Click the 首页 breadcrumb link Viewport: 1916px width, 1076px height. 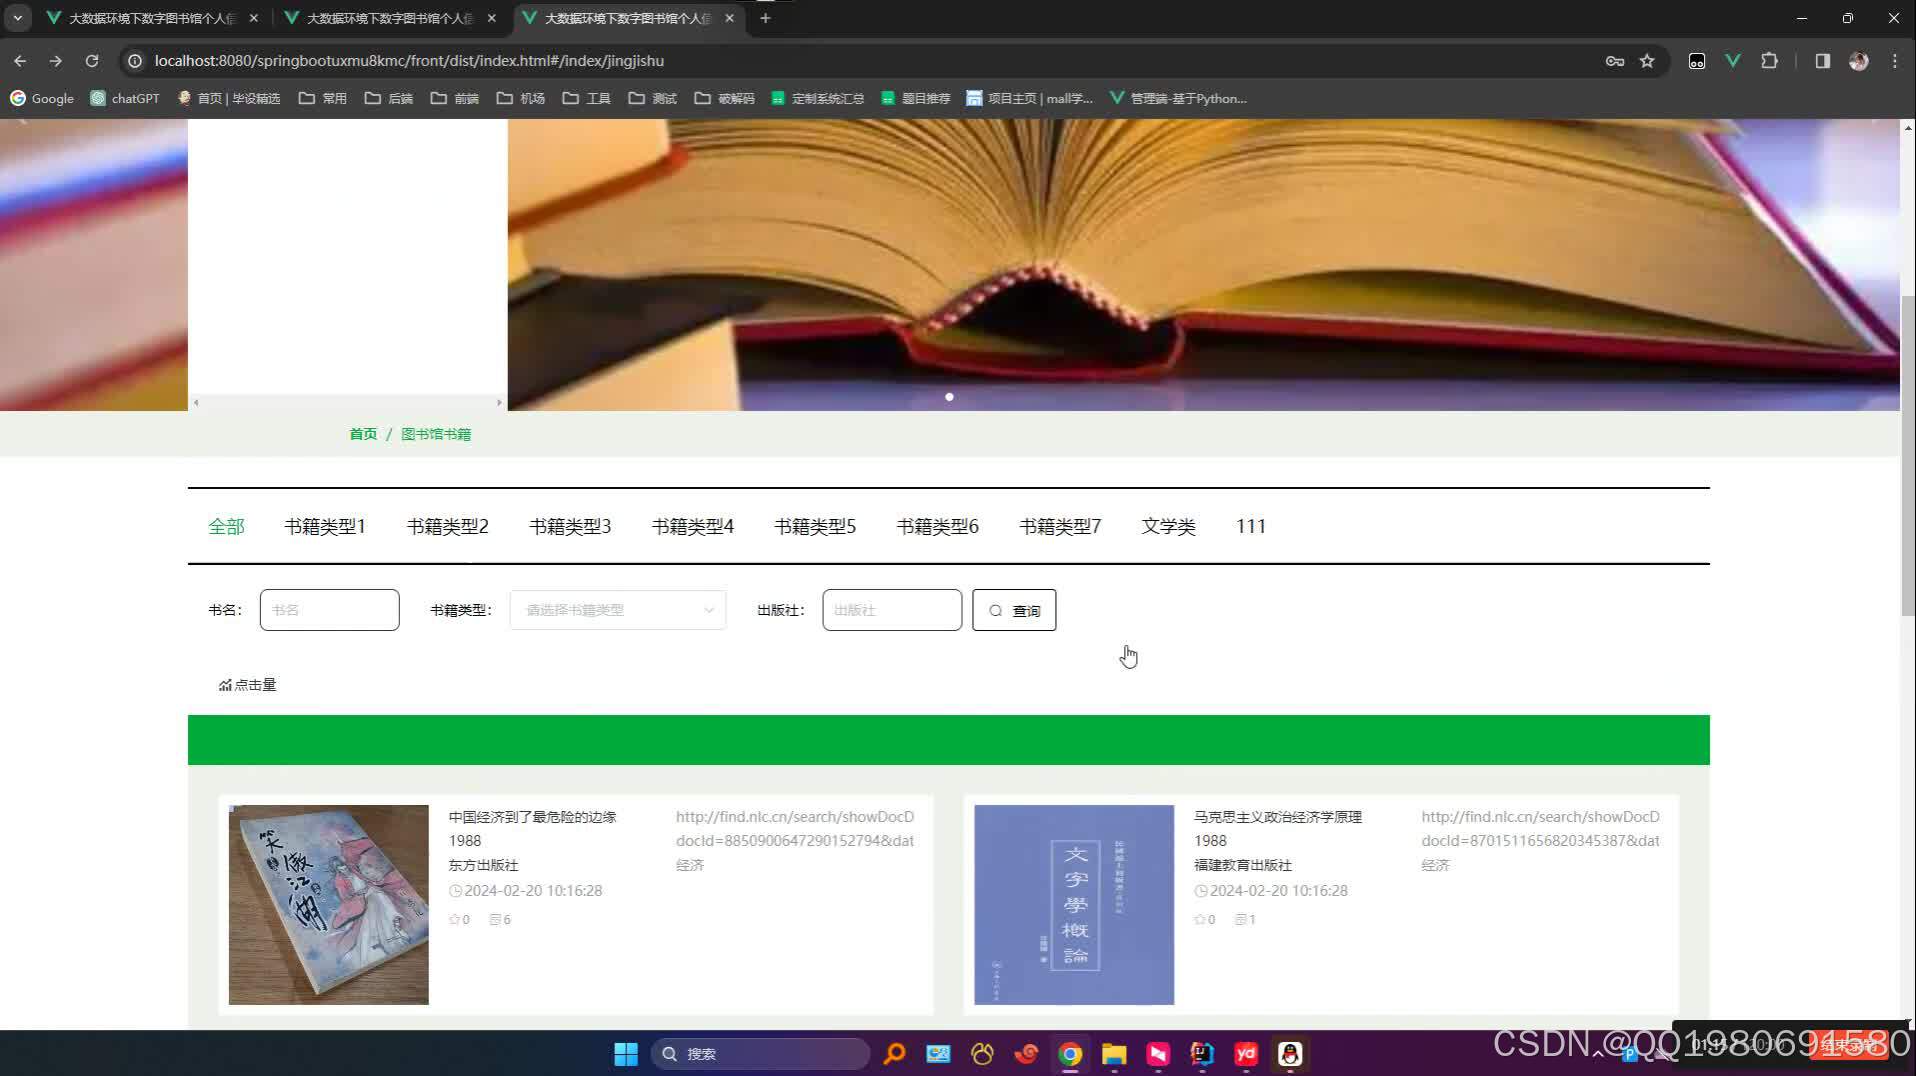point(362,433)
